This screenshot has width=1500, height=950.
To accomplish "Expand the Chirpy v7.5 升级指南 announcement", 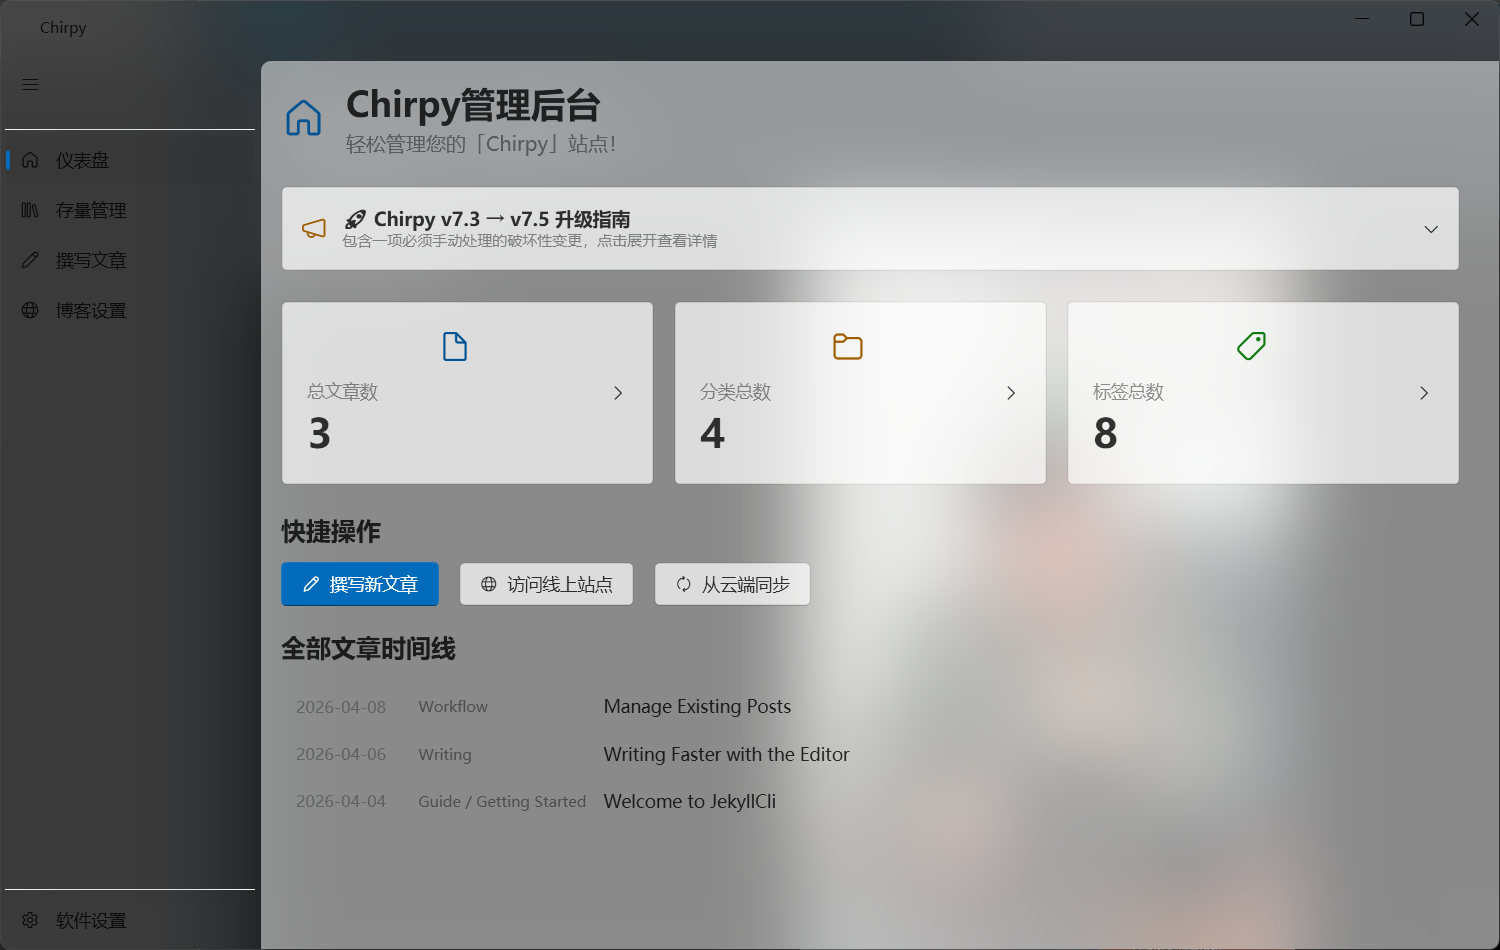I will pos(1430,229).
